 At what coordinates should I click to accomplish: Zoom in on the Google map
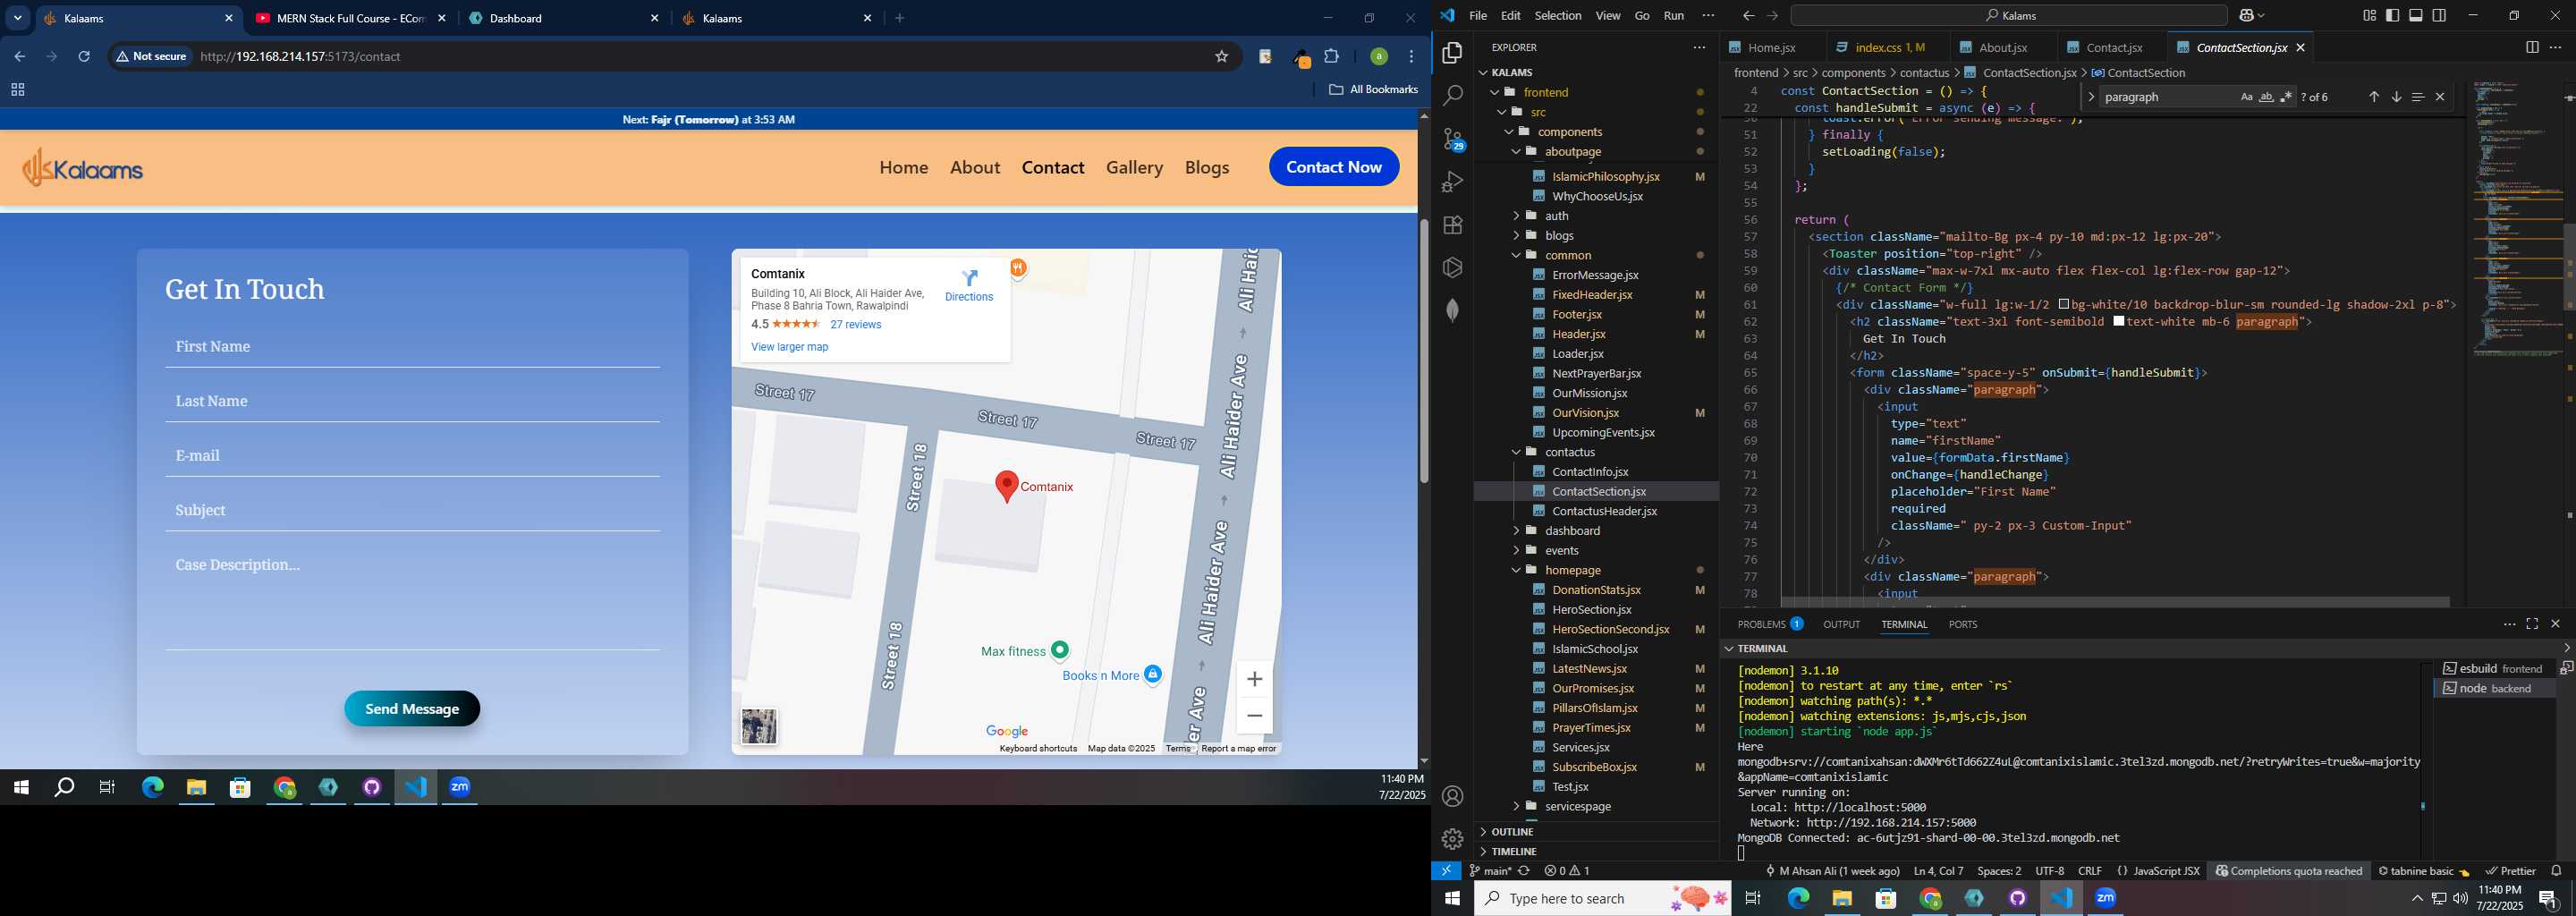pyautogui.click(x=1254, y=679)
